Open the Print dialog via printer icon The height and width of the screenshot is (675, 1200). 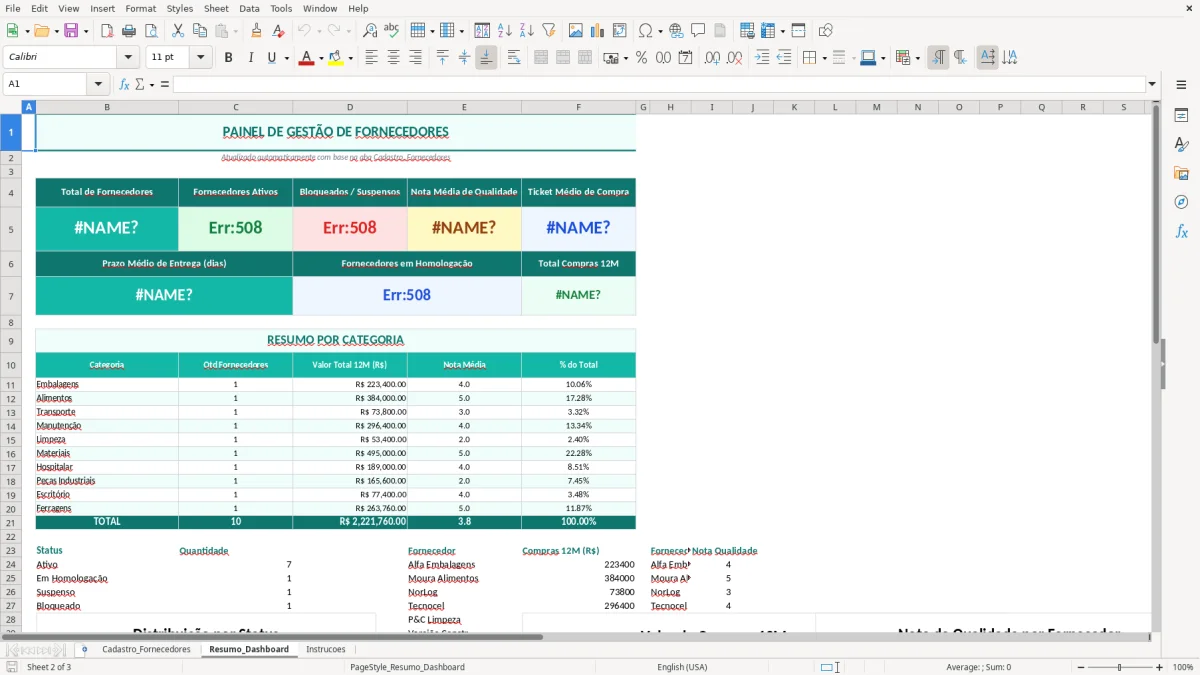click(129, 31)
